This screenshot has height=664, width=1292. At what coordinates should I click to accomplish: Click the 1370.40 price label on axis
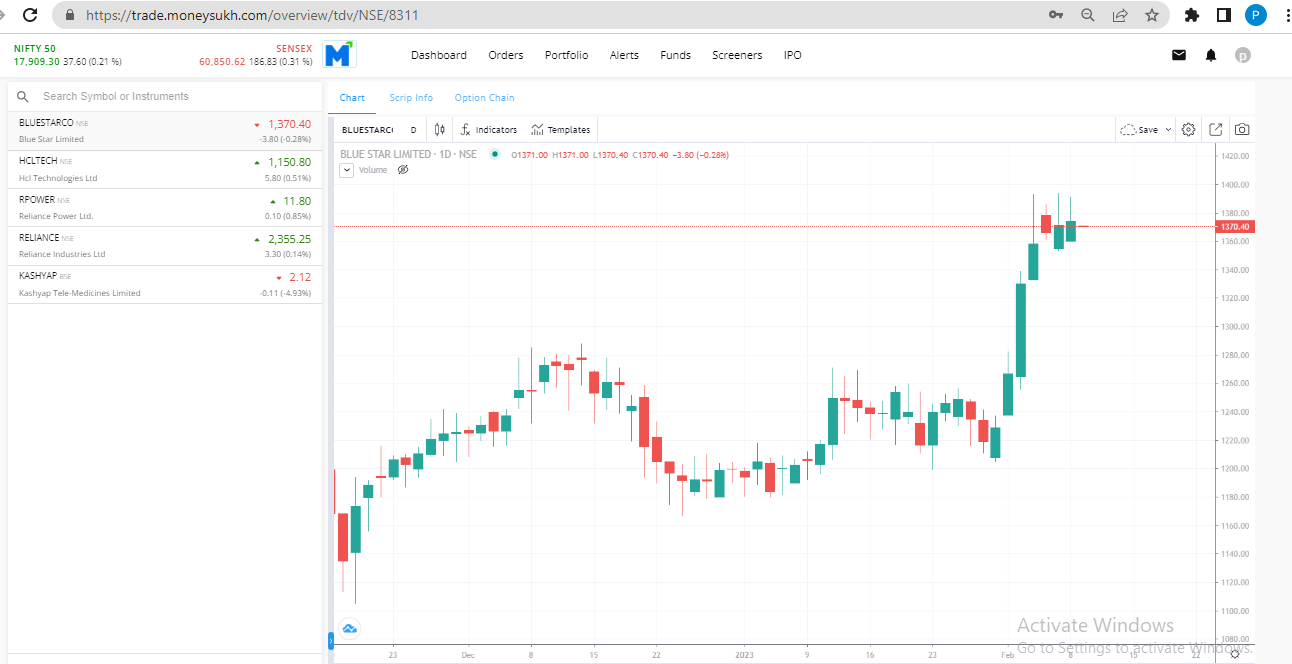pyautogui.click(x=1234, y=227)
